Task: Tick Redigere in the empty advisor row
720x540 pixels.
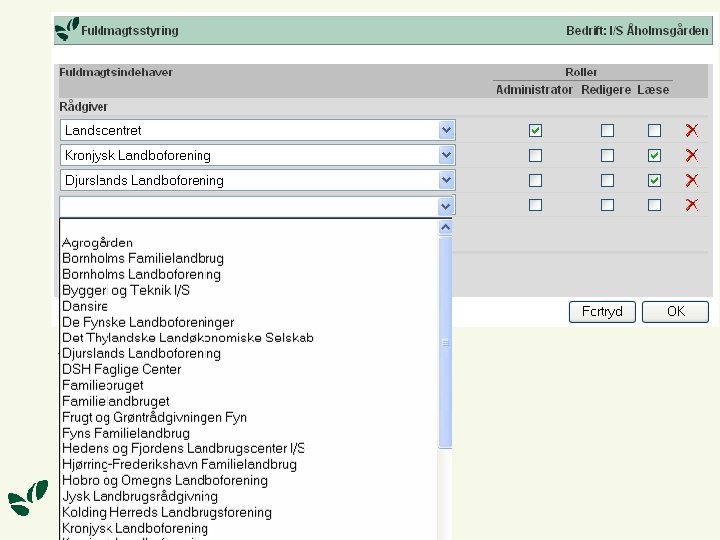Action: click(607, 205)
